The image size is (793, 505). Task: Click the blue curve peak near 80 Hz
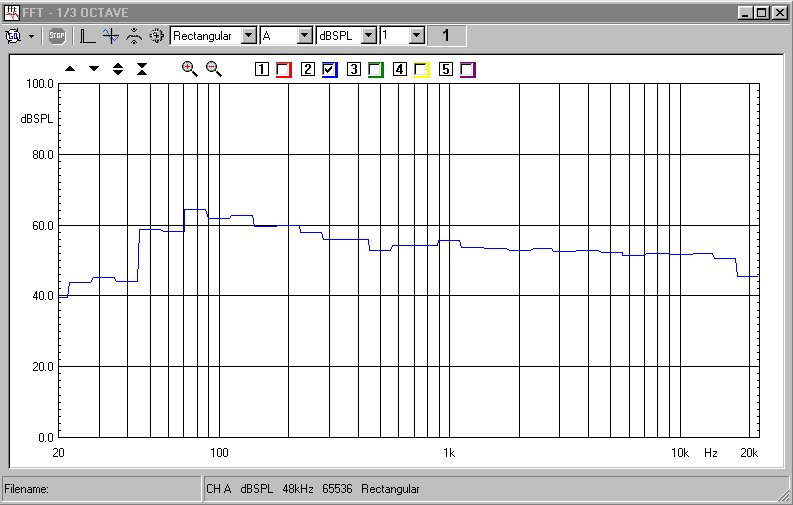tap(195, 209)
